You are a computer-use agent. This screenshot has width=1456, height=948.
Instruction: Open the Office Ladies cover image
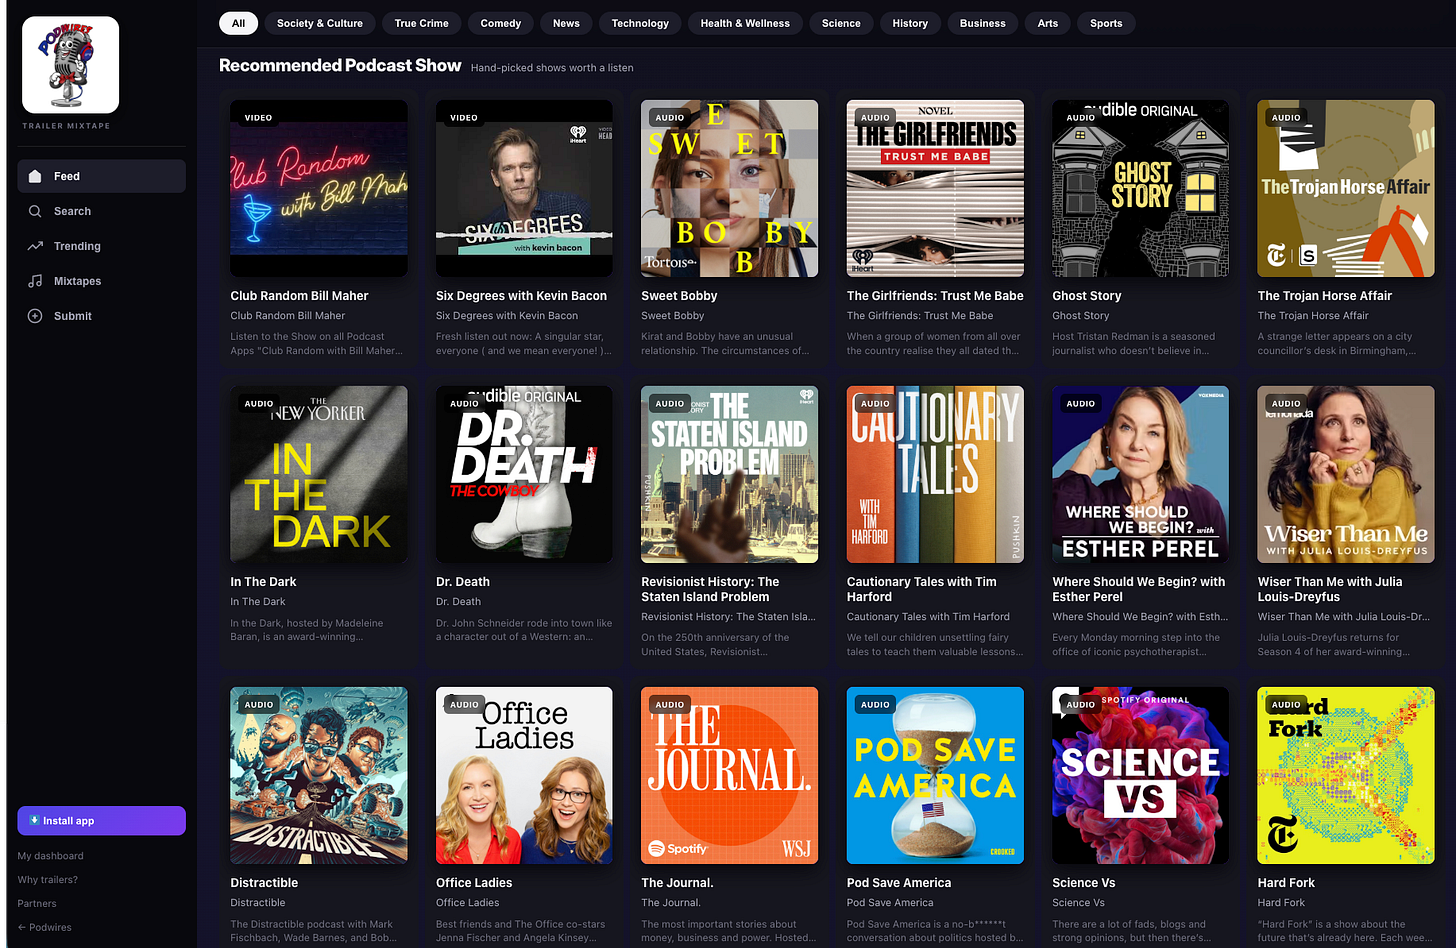524,775
